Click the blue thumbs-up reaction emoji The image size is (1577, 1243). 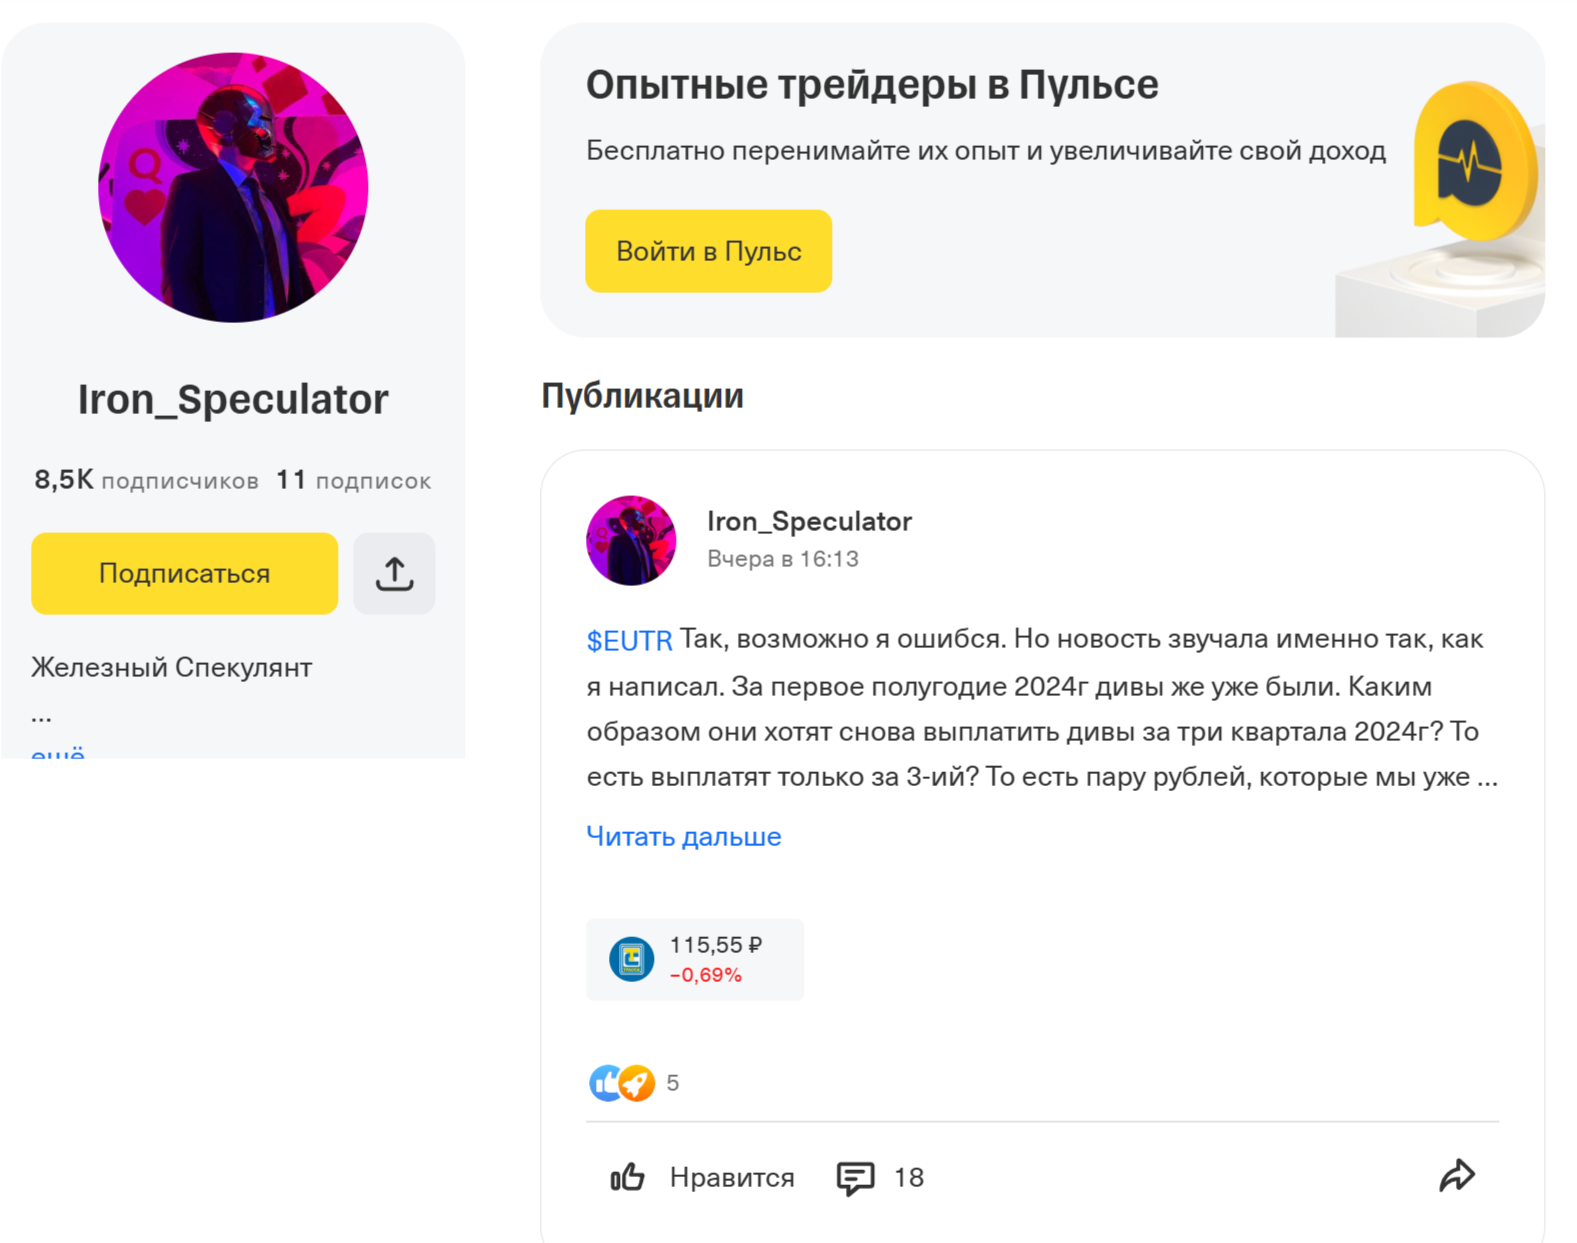(x=603, y=1082)
